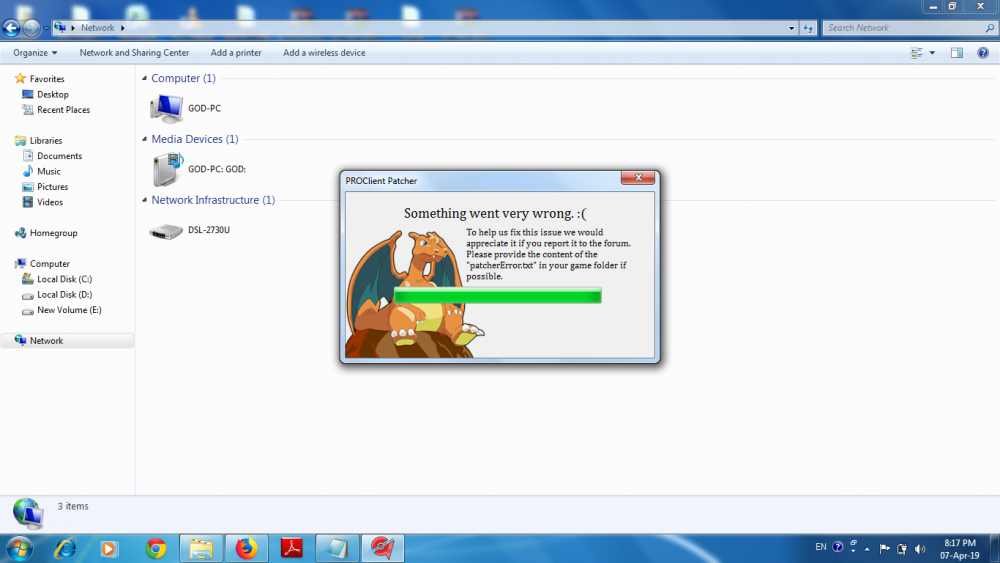Image resolution: width=1000 pixels, height=563 pixels.
Task: Toggle the preview pane icon
Action: 956,53
